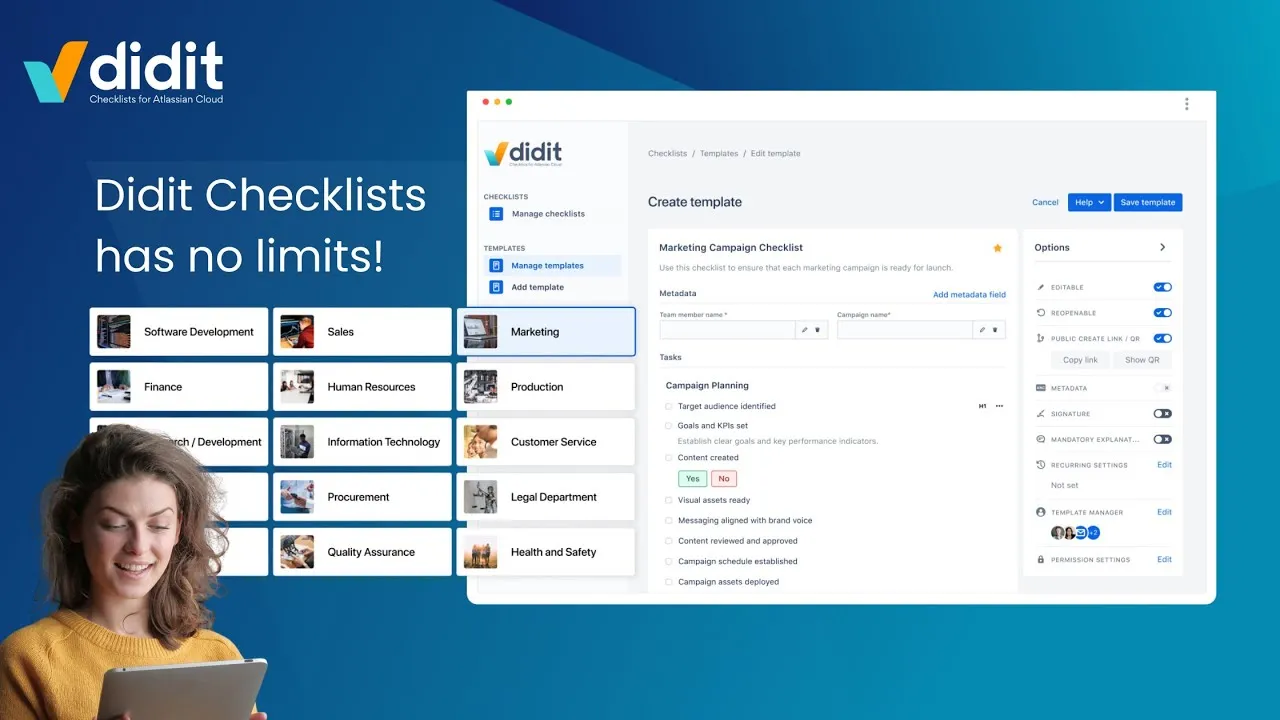Select the green Yes answer button
Screen dimensions: 1280x720
(692, 478)
